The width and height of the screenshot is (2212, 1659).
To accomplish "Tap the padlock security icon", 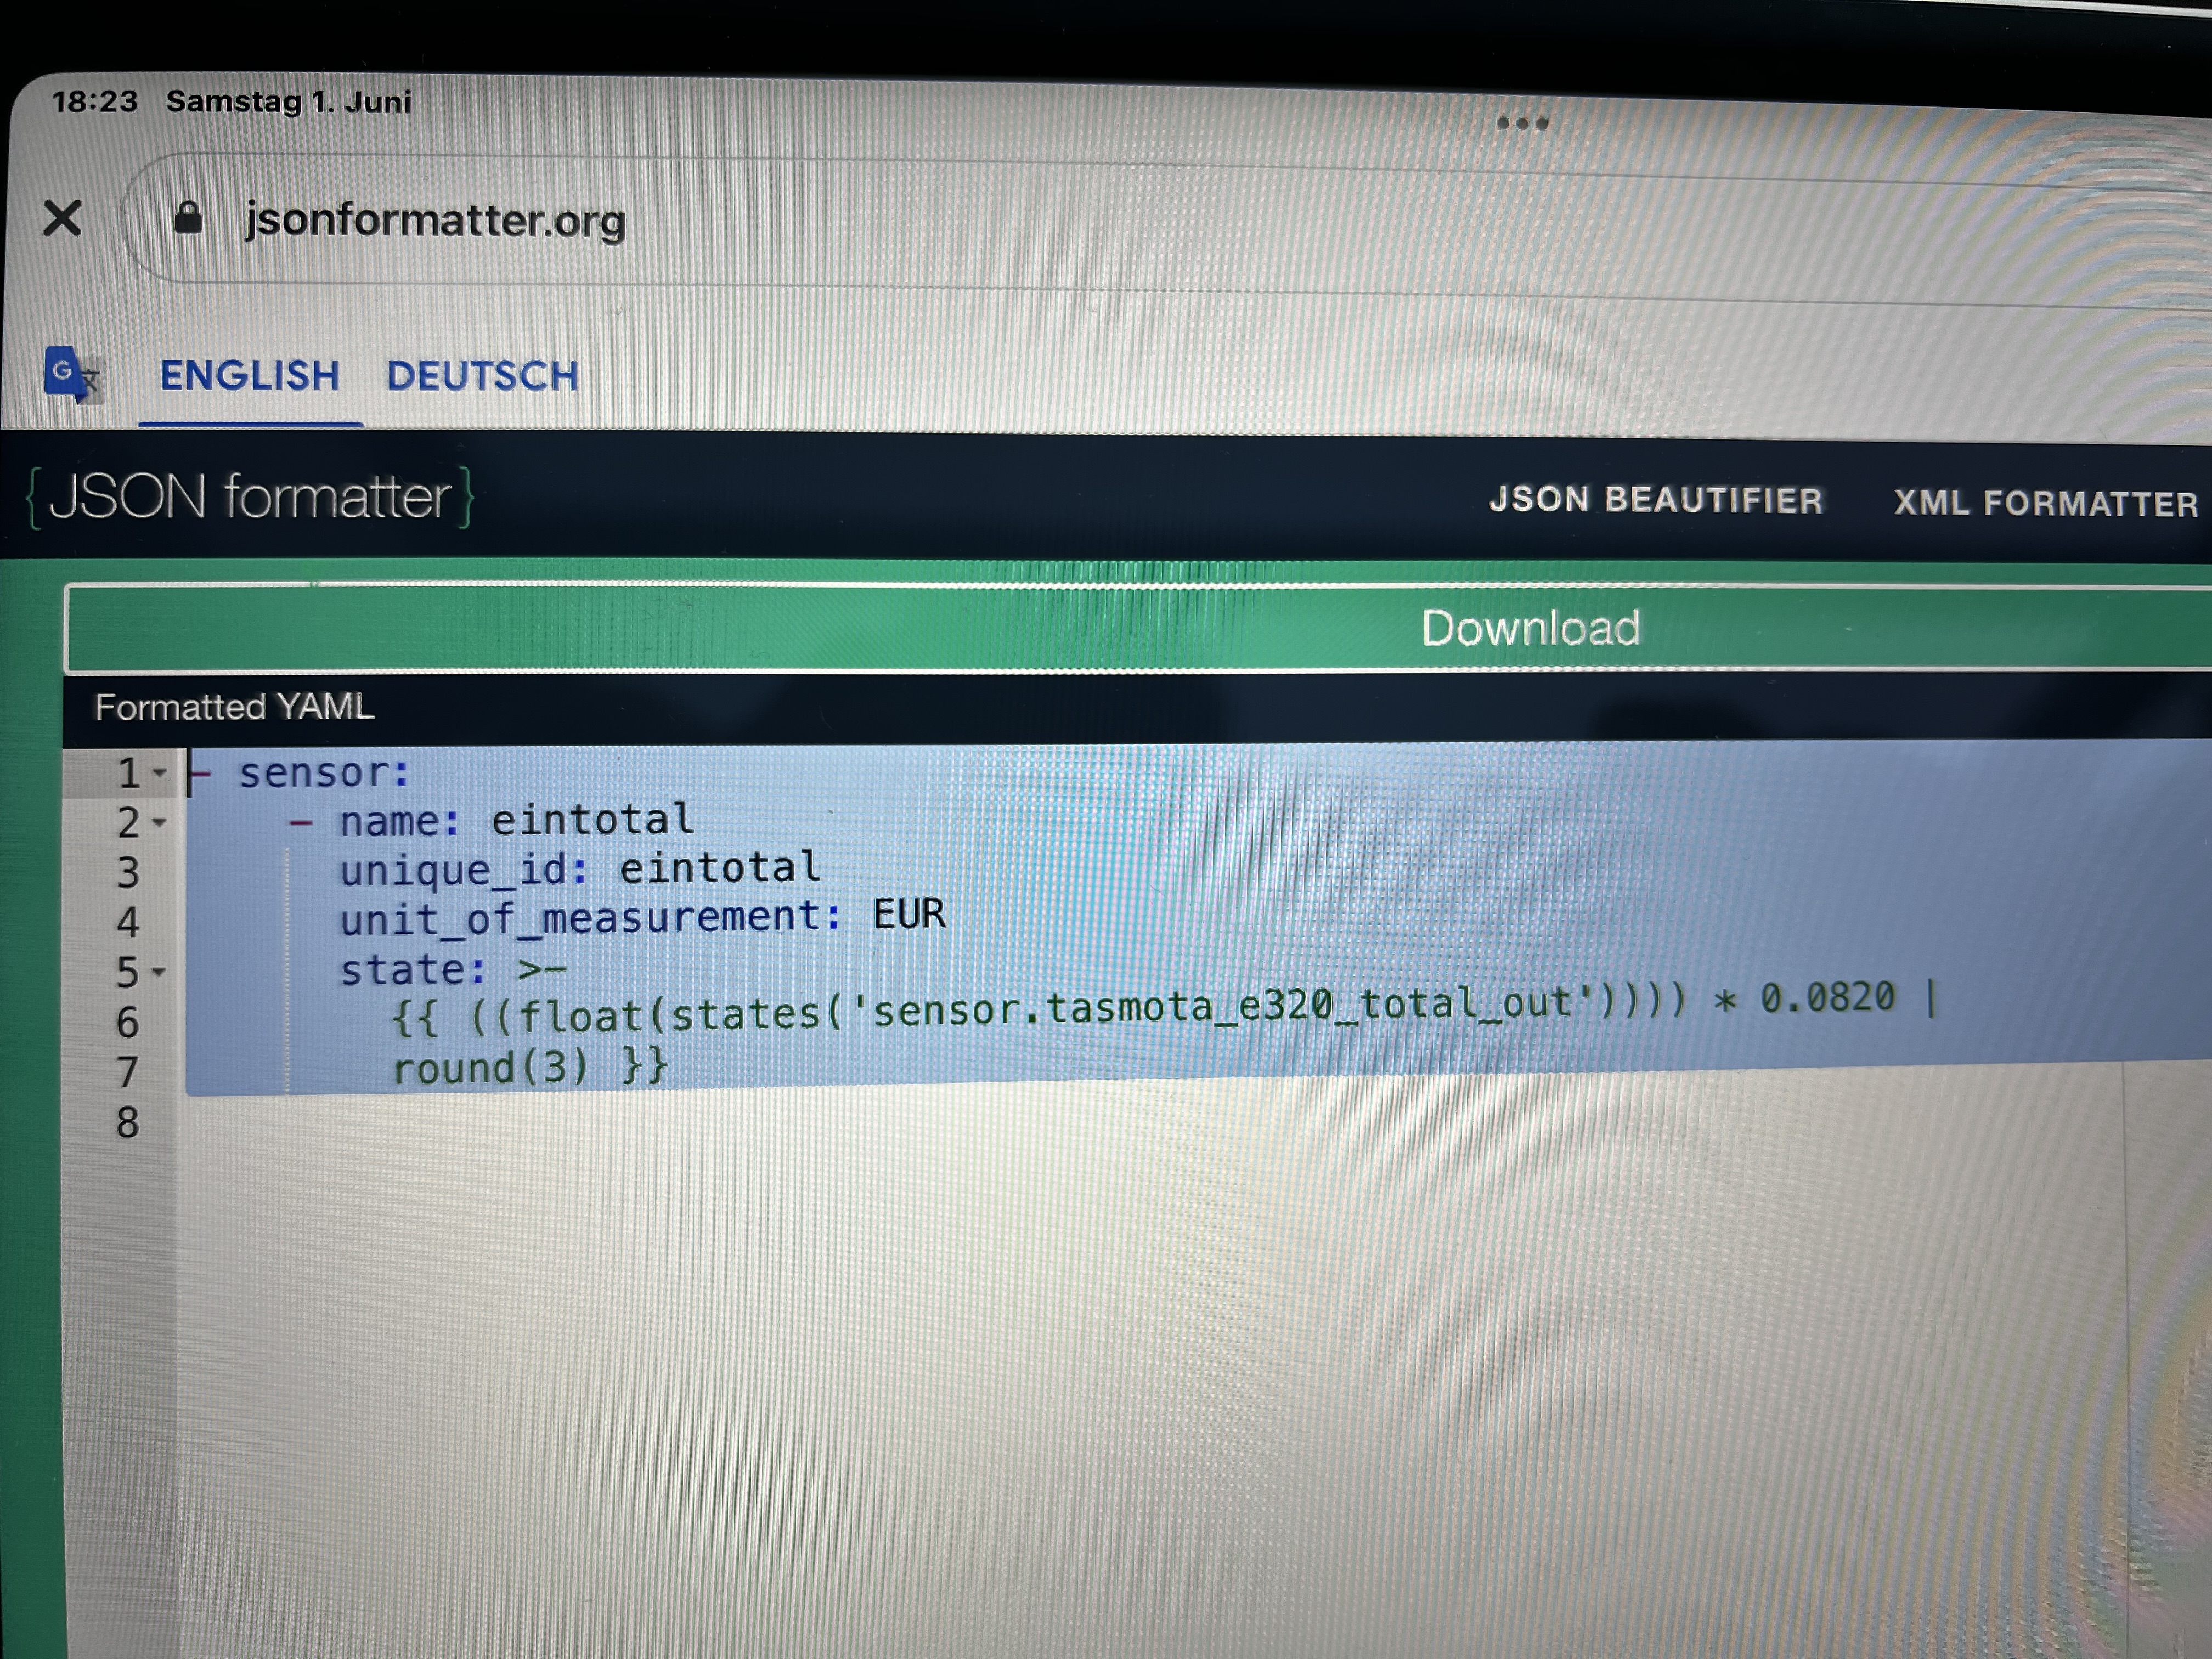I will tap(188, 217).
